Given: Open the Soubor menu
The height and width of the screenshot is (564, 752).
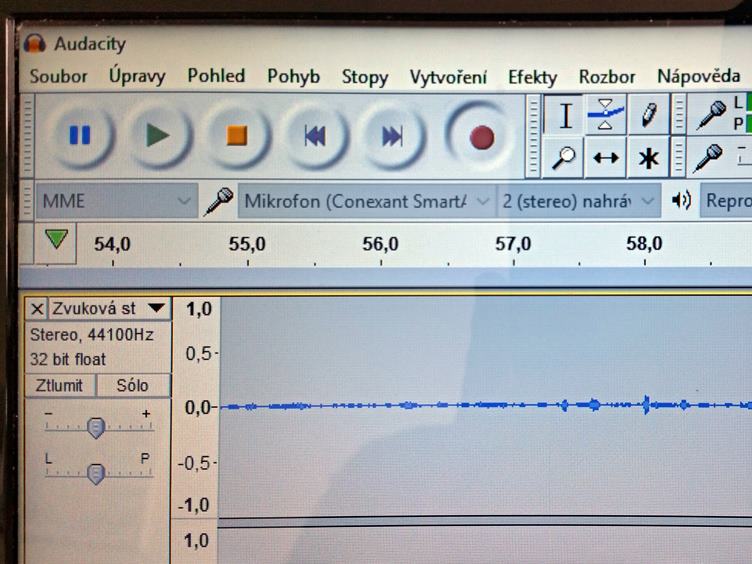Looking at the screenshot, I should coord(59,77).
